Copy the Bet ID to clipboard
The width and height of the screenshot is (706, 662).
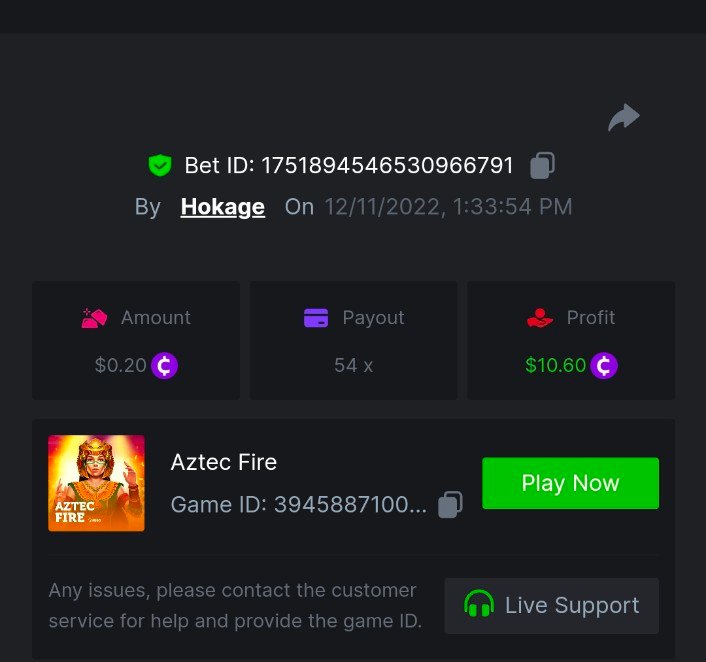[x=542, y=165]
